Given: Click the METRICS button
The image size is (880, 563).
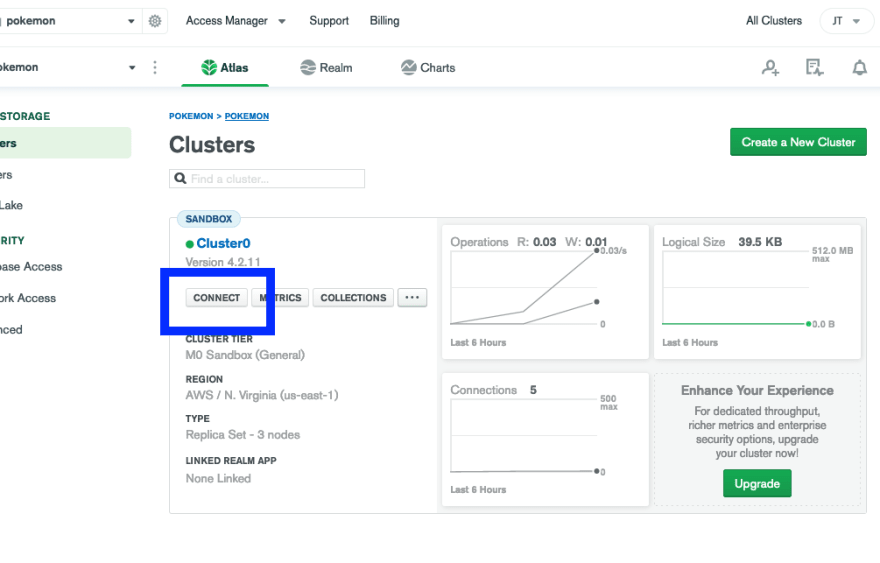Looking at the screenshot, I should pyautogui.click(x=280, y=297).
